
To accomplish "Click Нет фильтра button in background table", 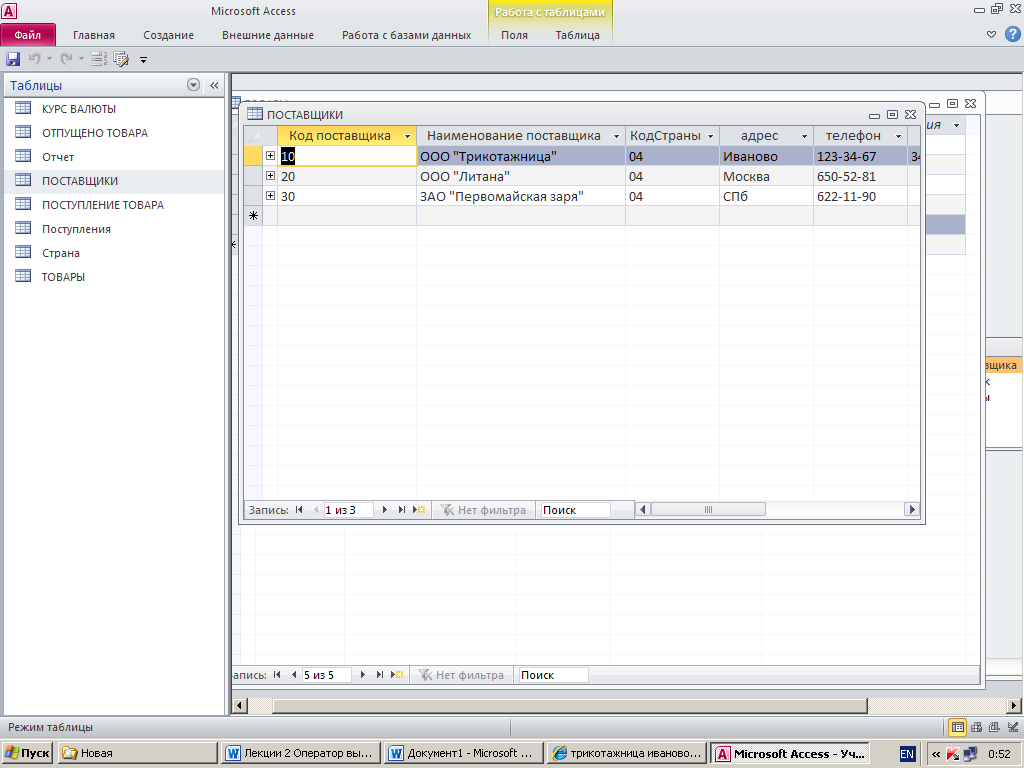I will [x=461, y=675].
